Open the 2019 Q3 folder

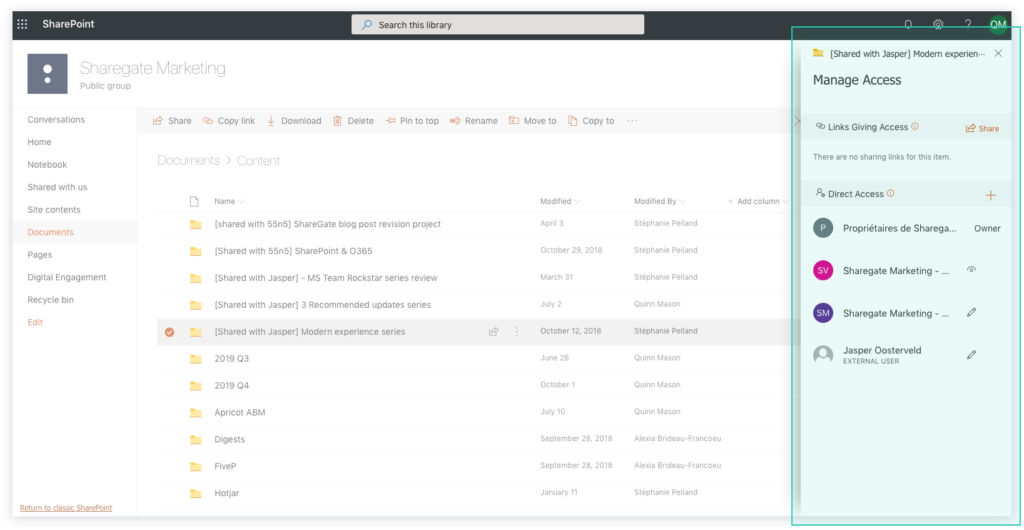coord(232,358)
